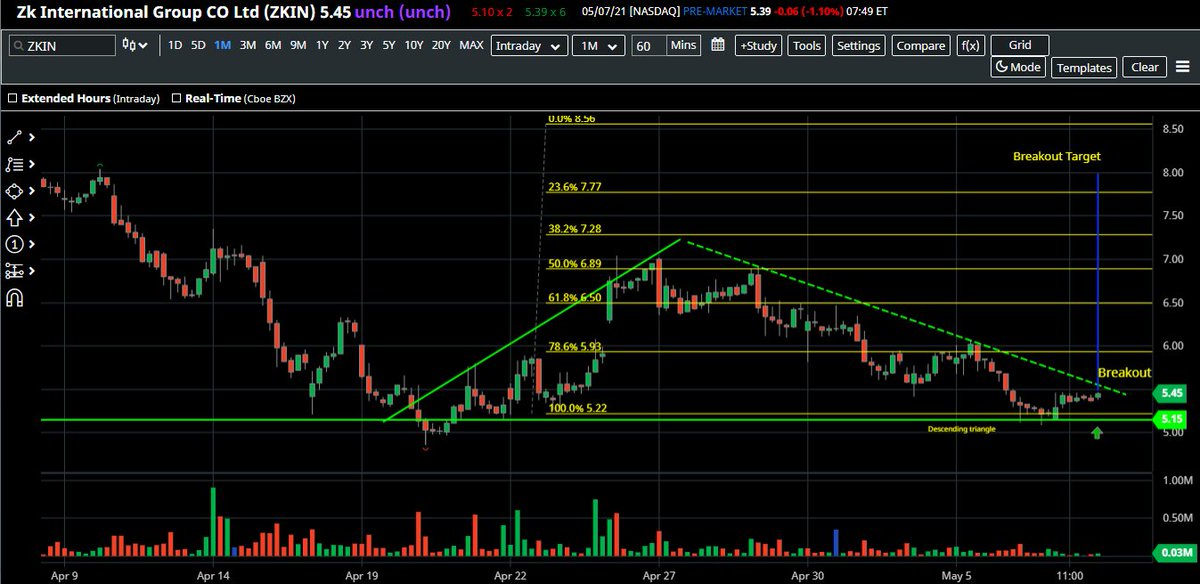Select the 1D time range

point(175,45)
